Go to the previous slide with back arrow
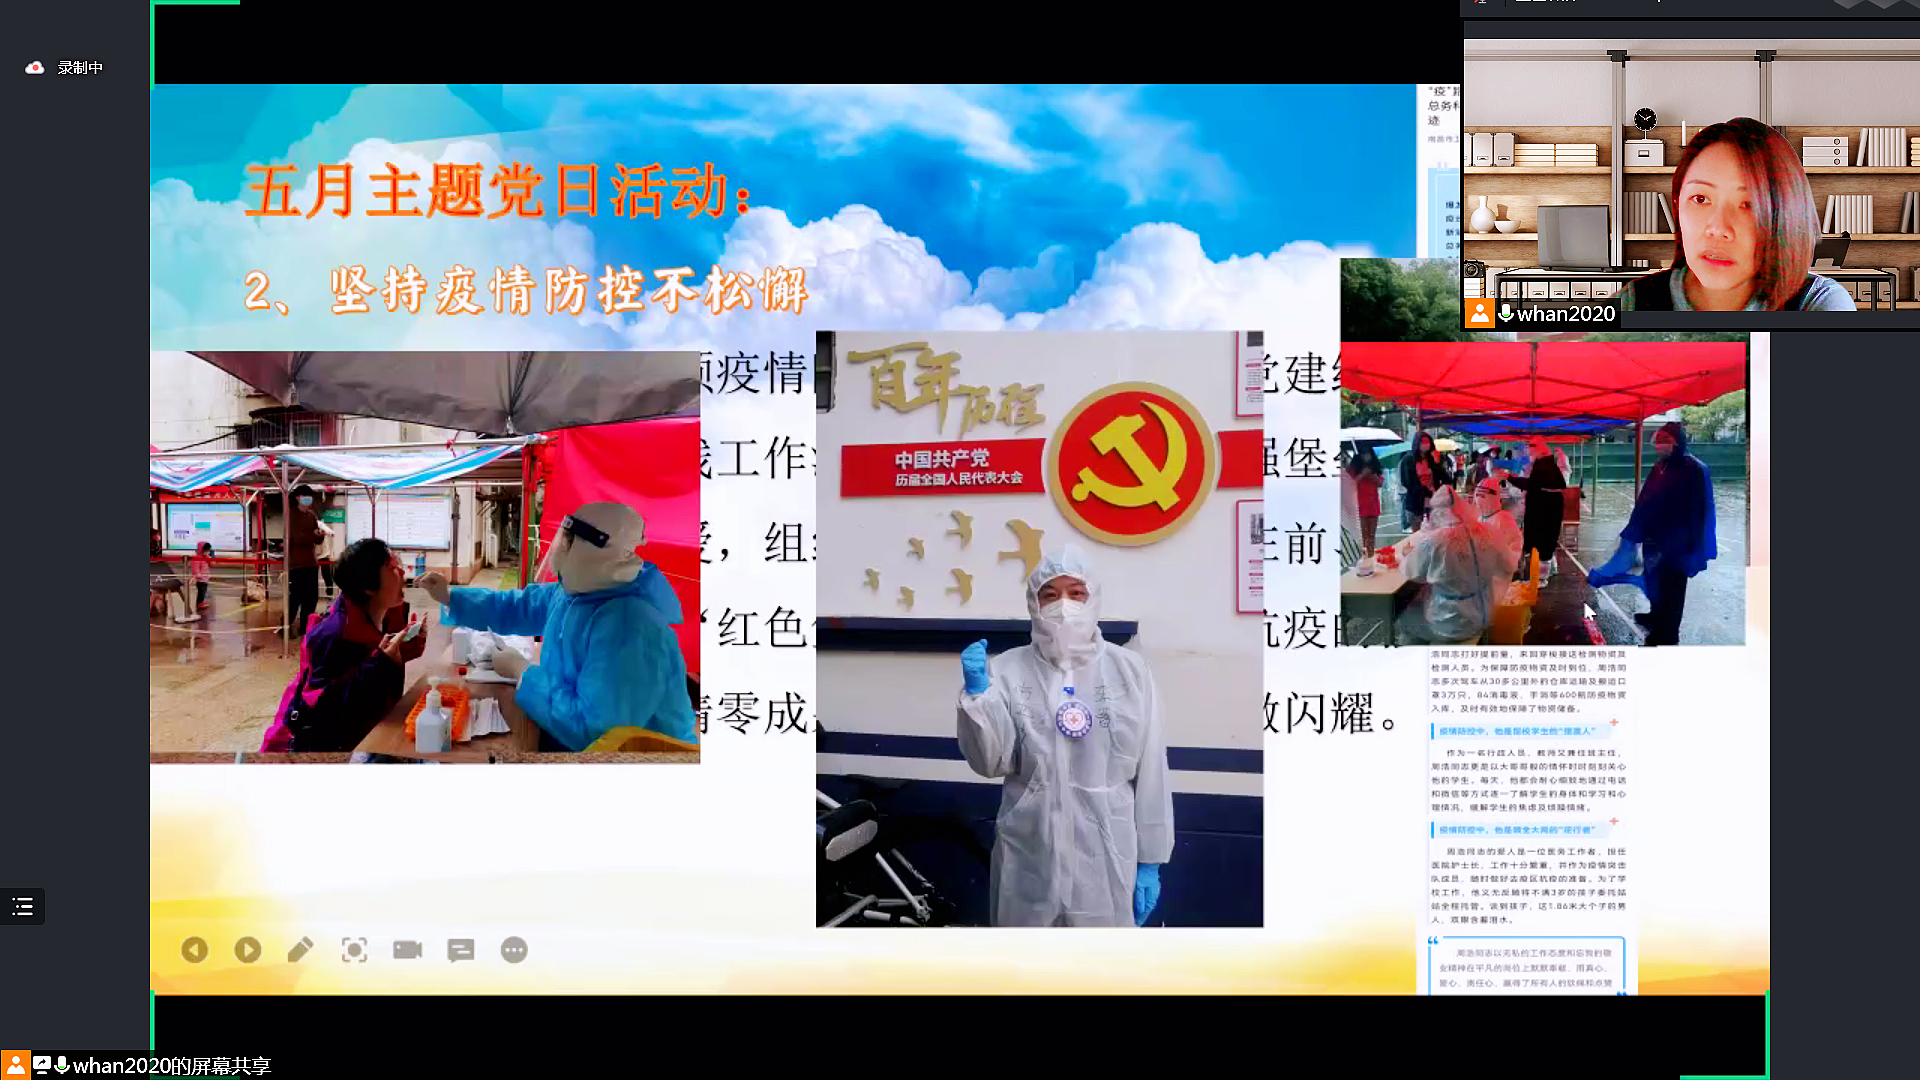1920x1080 pixels. point(195,950)
